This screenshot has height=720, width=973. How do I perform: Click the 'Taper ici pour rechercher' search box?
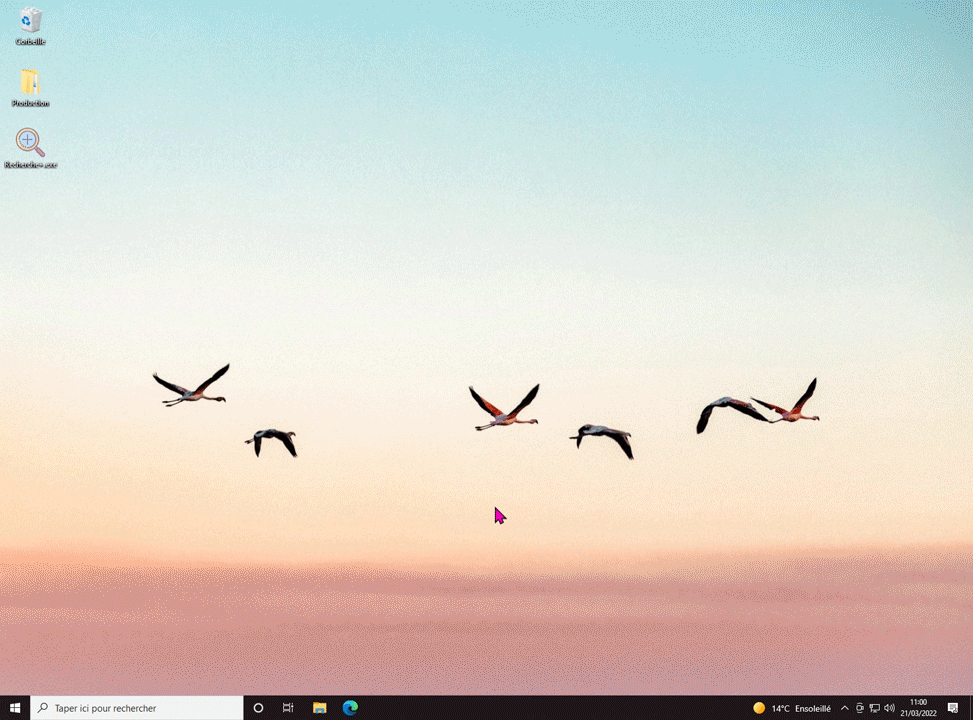(x=137, y=708)
